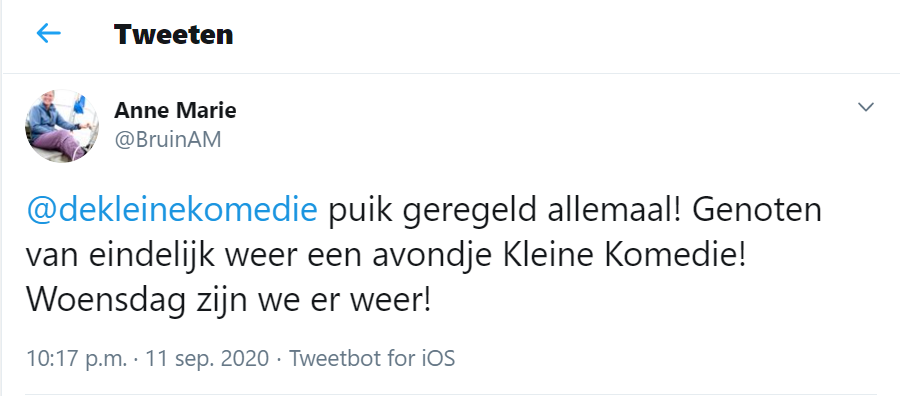The height and width of the screenshot is (396, 900).
Task: Open Anne Marie's round profile picture
Action: click(61, 126)
